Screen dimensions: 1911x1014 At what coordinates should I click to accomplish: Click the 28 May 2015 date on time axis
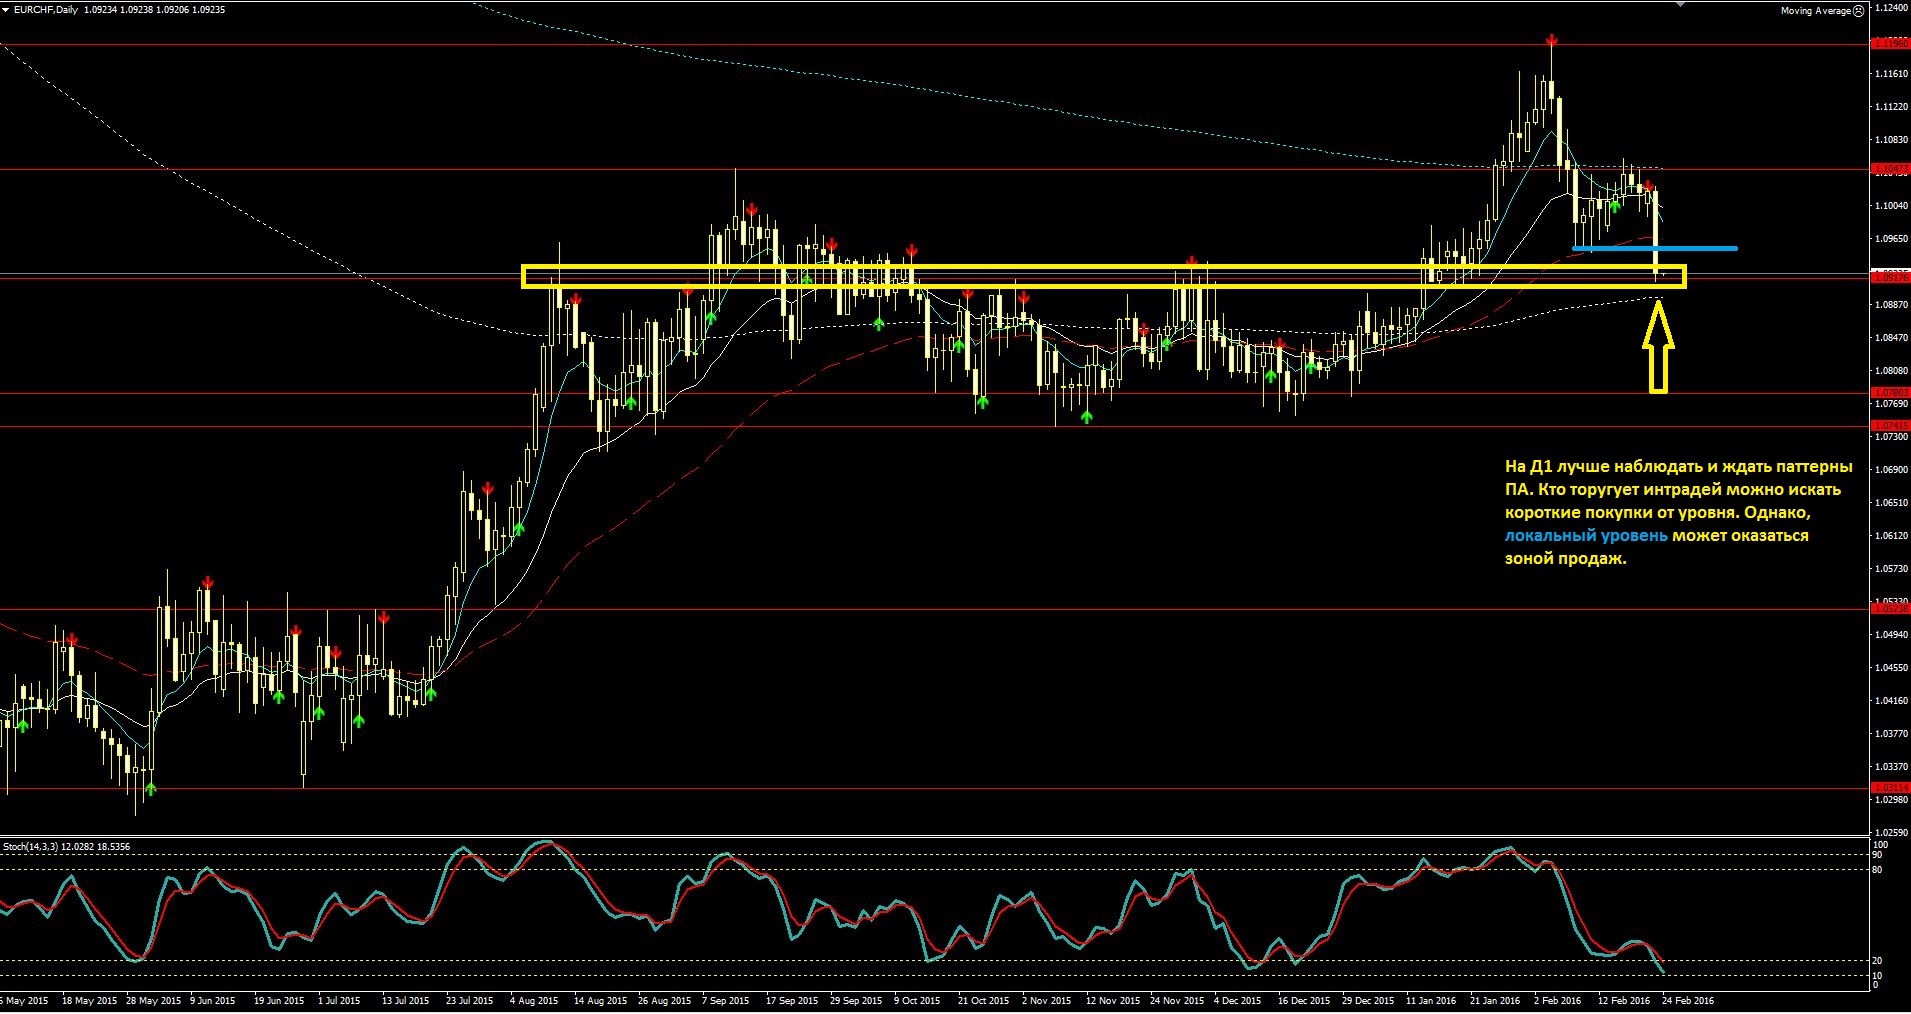pos(153,1001)
